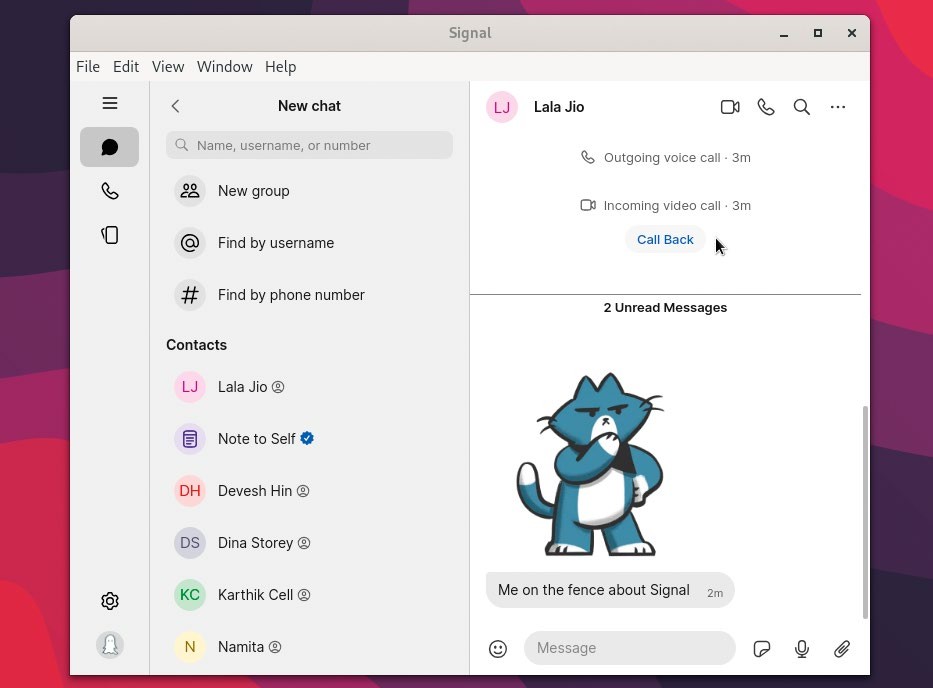Select contact Dina Storey
The height and width of the screenshot is (688, 933).
(309, 543)
